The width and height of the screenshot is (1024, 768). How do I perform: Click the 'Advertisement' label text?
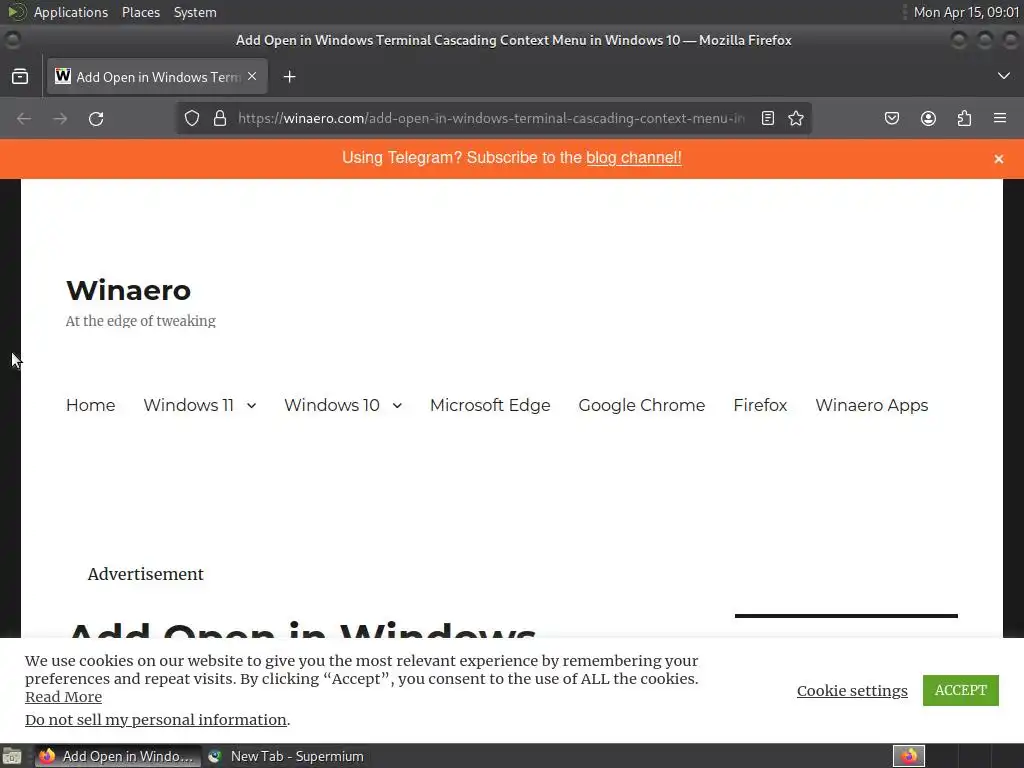[146, 574]
